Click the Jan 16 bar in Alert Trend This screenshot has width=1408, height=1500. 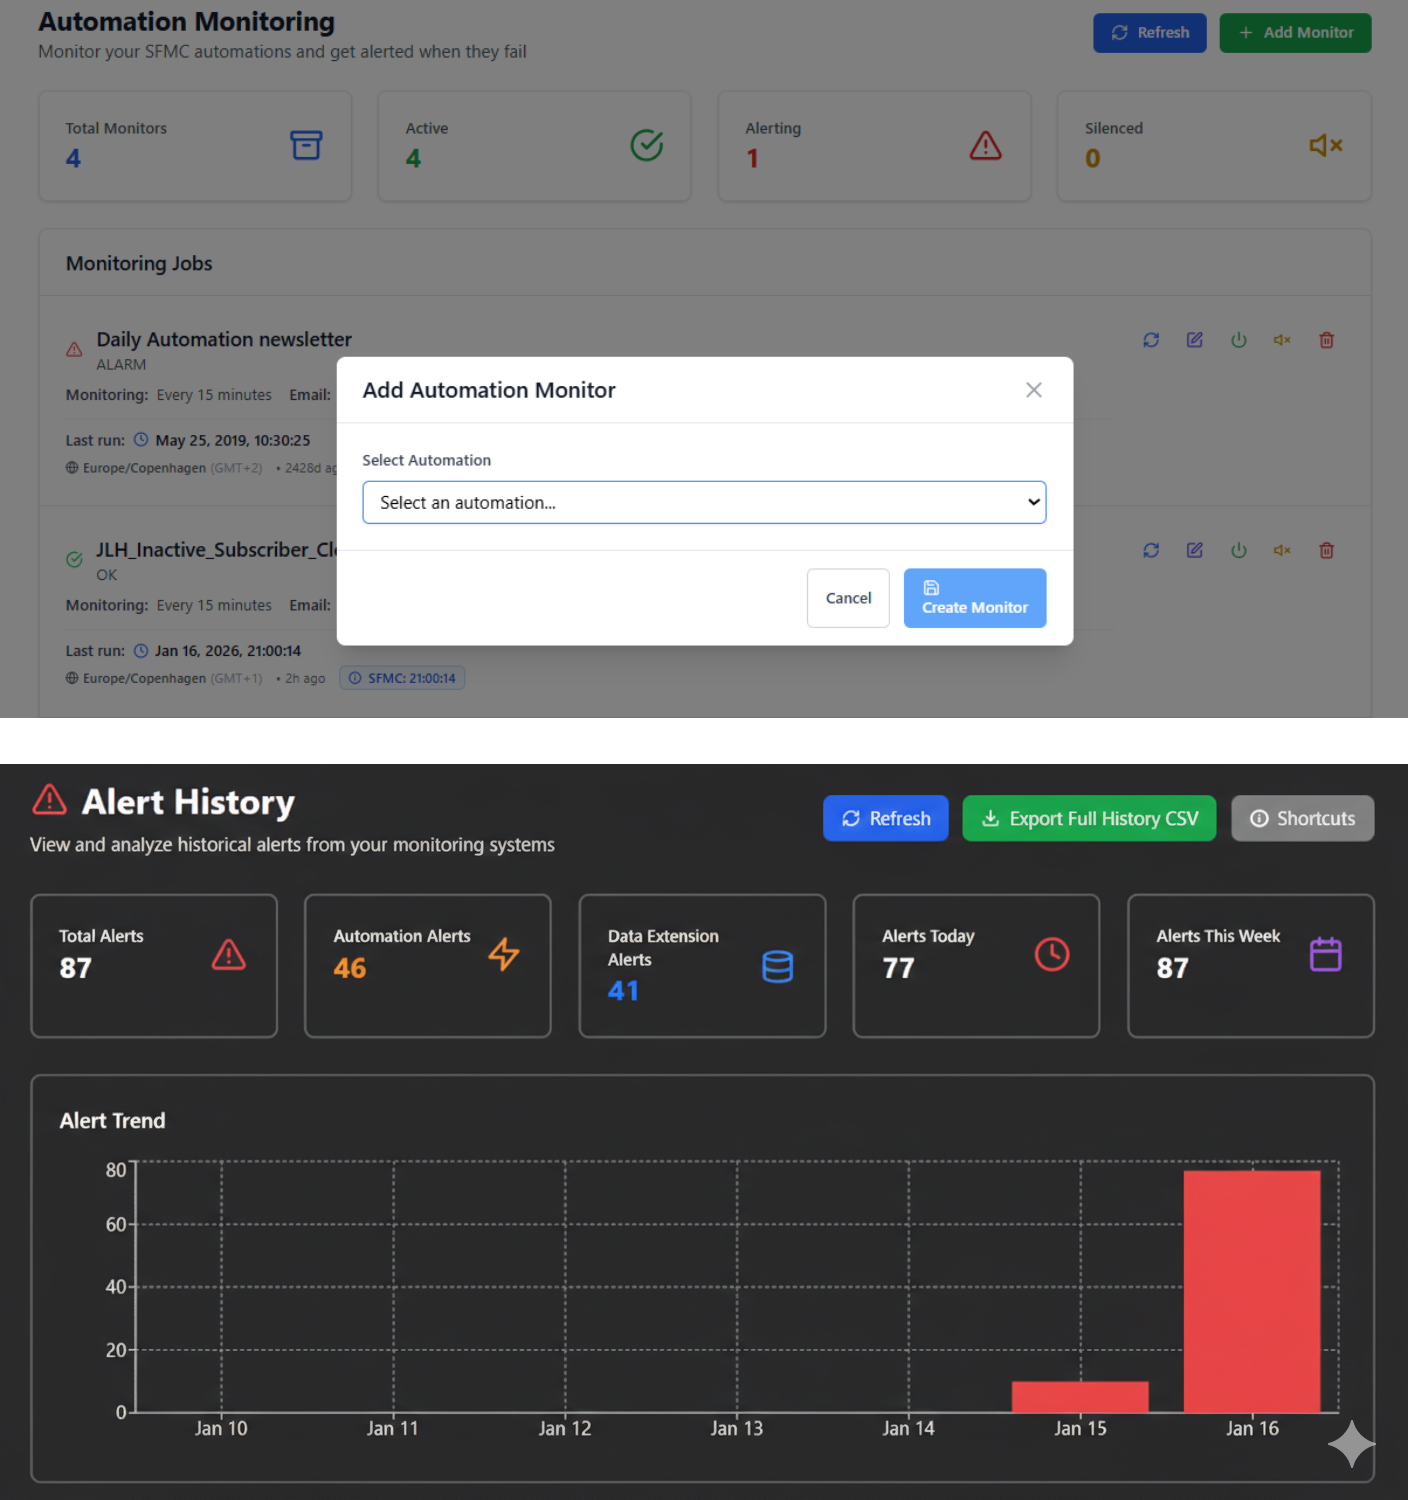1252,1291
